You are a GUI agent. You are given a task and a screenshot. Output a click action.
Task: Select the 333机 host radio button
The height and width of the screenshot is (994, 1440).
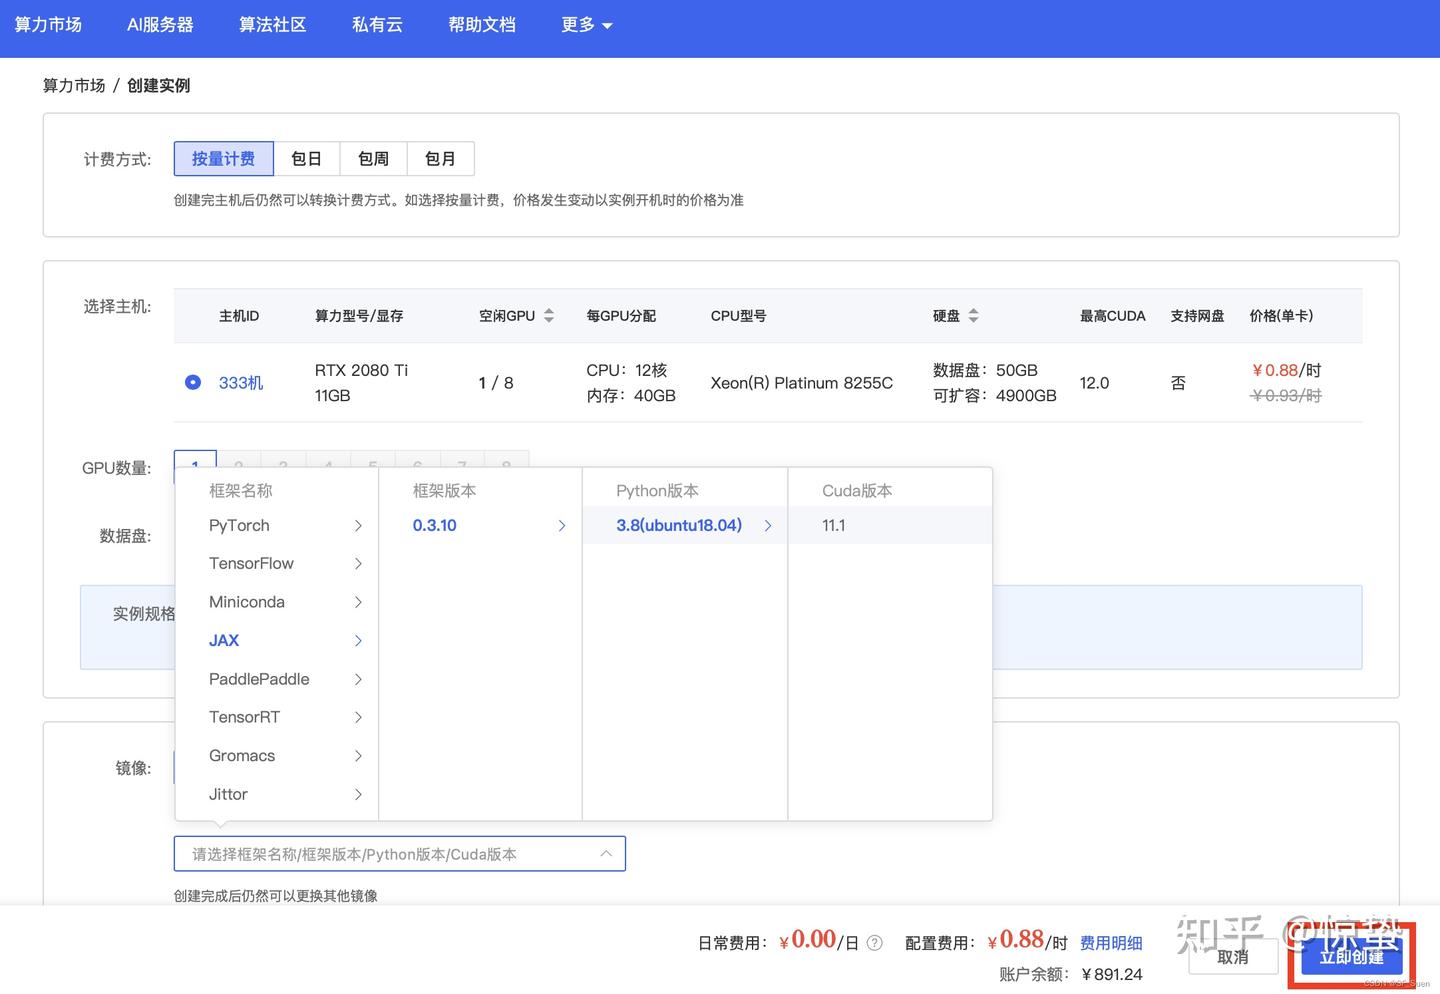pyautogui.click(x=193, y=382)
